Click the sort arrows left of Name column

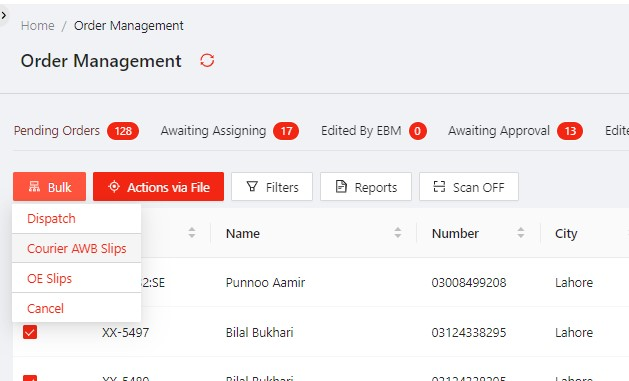[192, 233]
